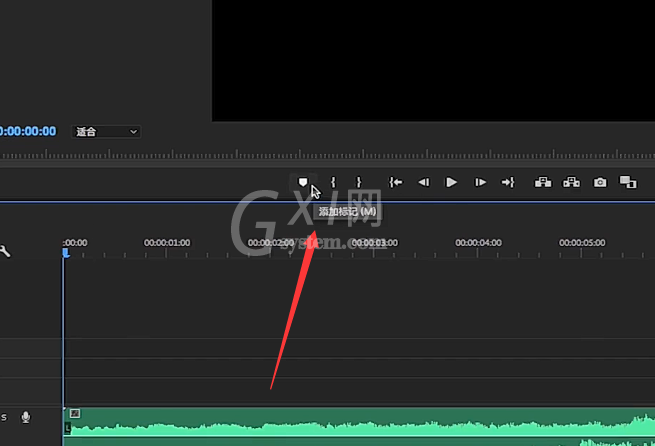Screen dimensions: 655x446
Task: Click timeline ruler at 00:00:04:00
Action: click(478, 243)
